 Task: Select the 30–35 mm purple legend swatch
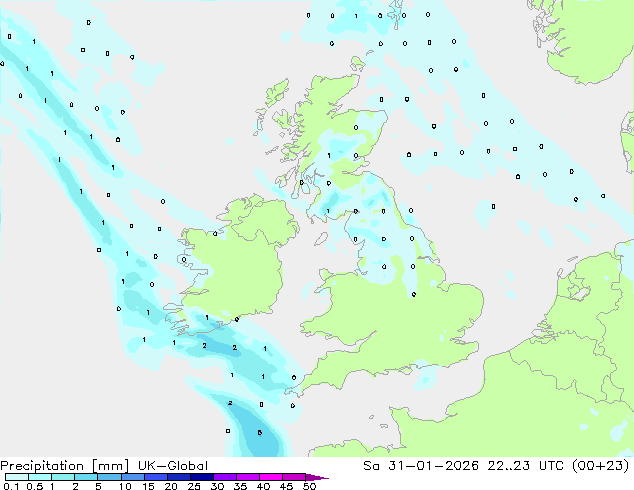coord(224,477)
